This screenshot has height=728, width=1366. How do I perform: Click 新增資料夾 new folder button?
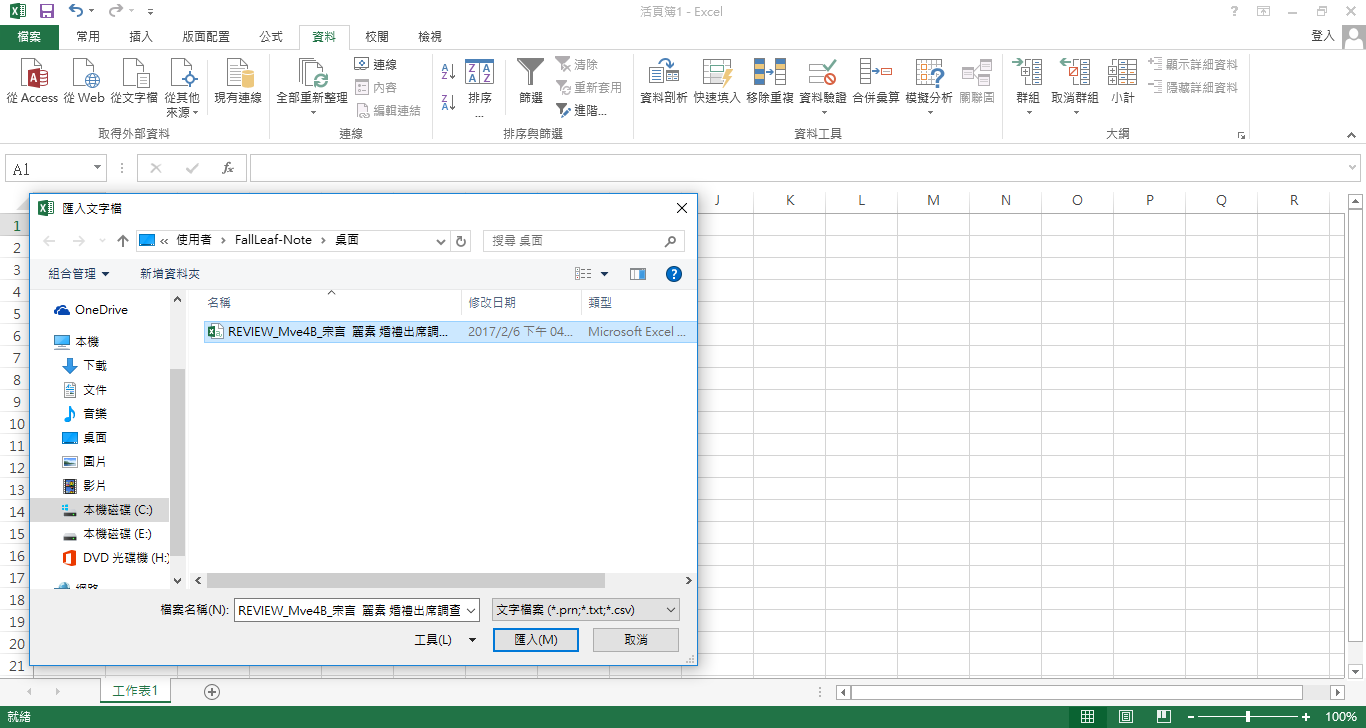(170, 273)
